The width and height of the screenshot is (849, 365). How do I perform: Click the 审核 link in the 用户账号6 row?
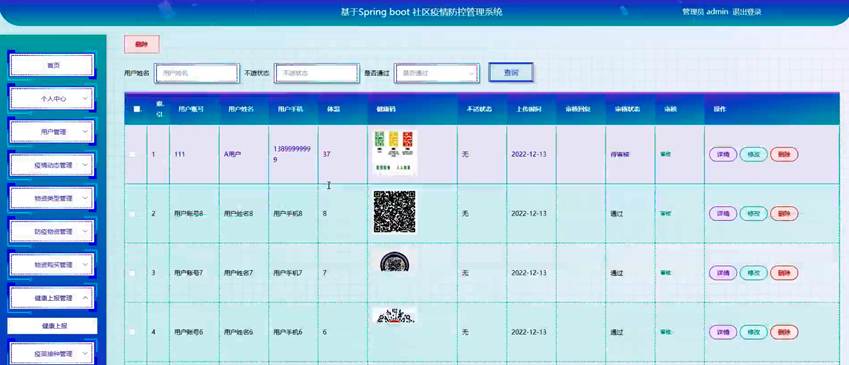[x=665, y=332]
